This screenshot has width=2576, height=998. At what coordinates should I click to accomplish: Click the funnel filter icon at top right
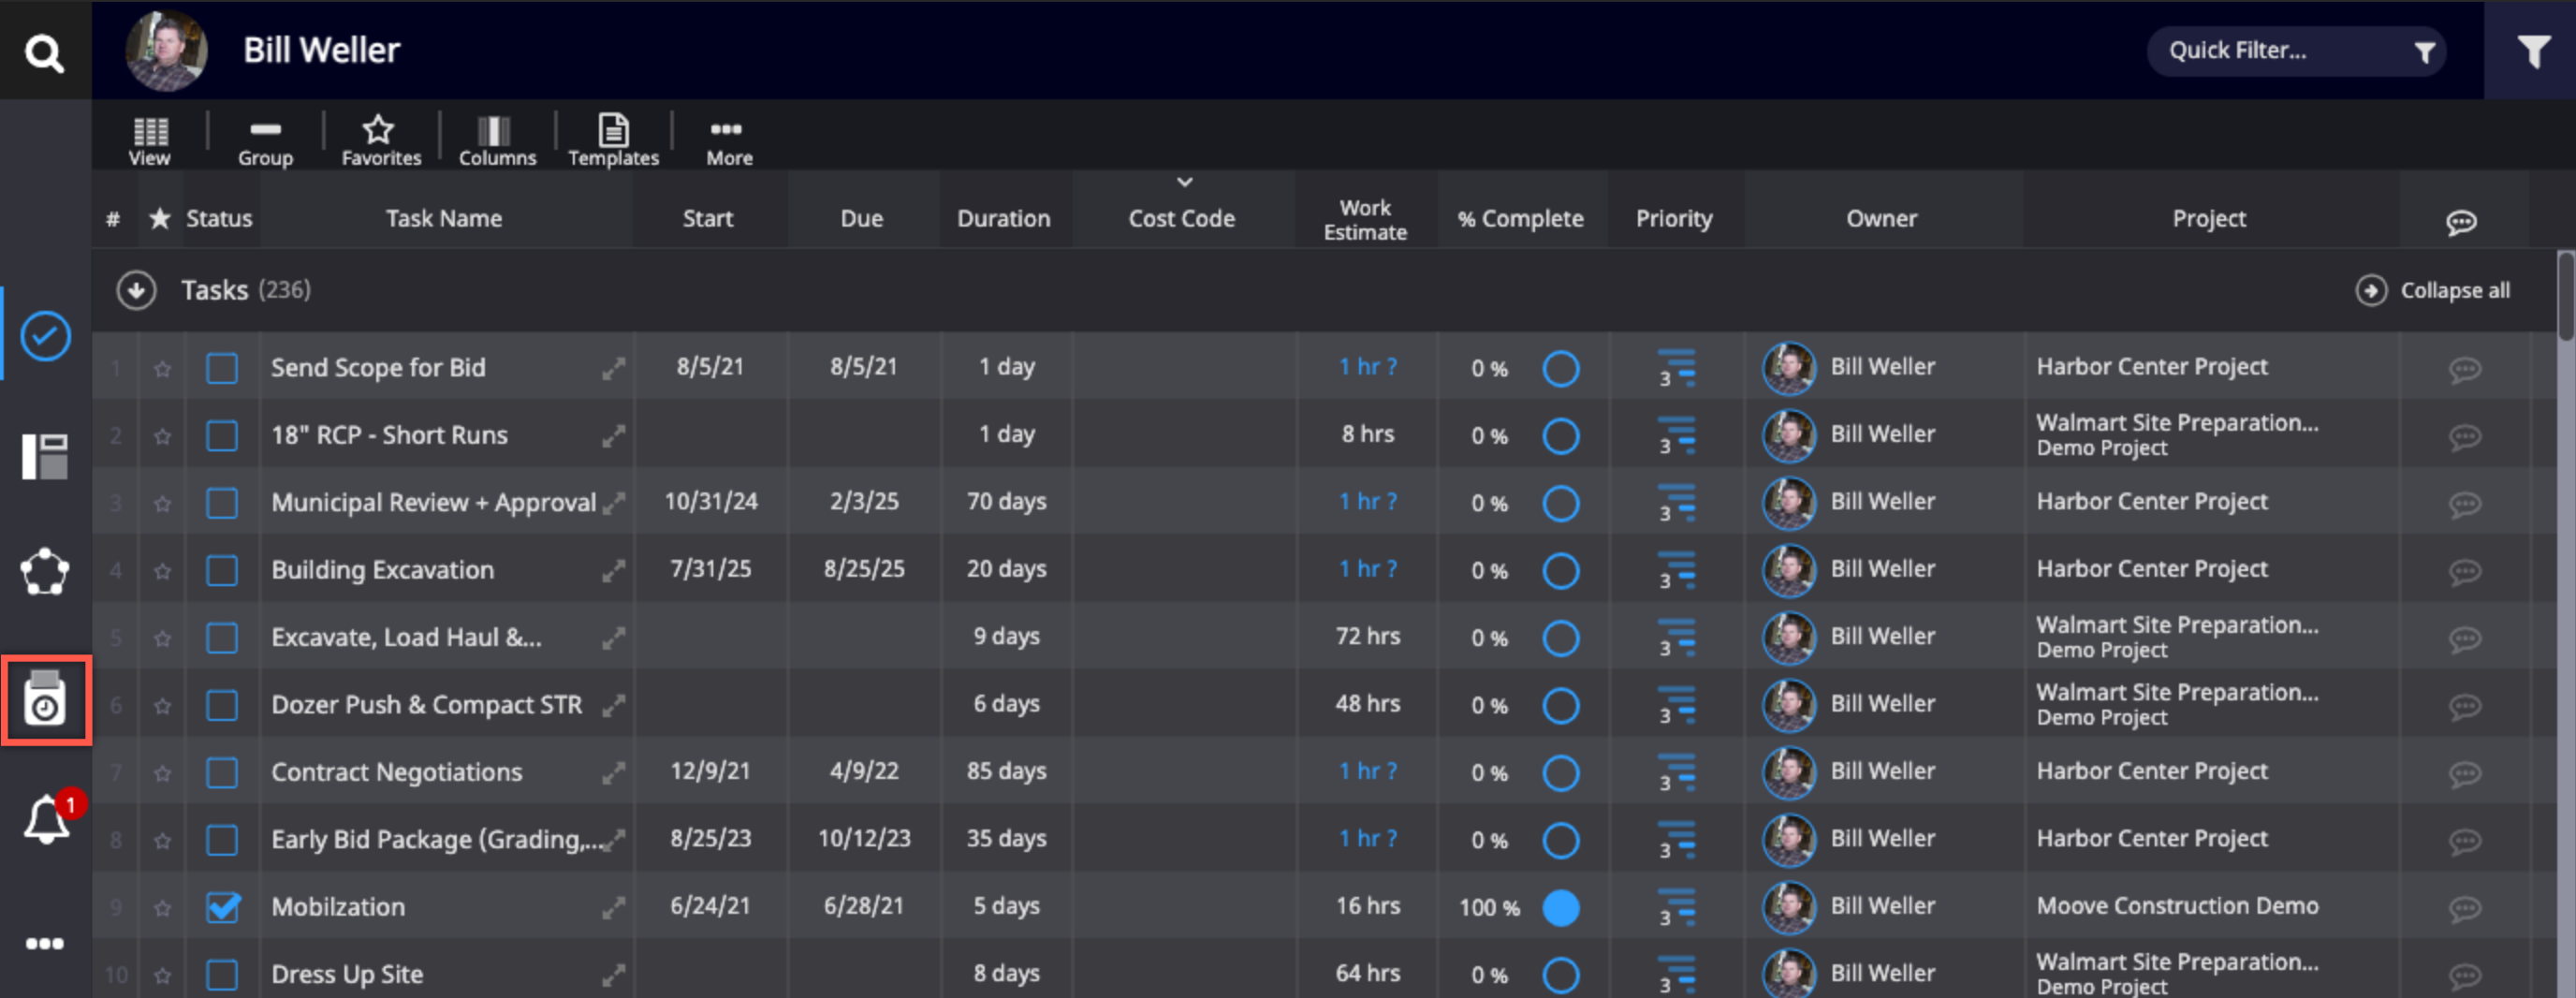click(x=2533, y=51)
